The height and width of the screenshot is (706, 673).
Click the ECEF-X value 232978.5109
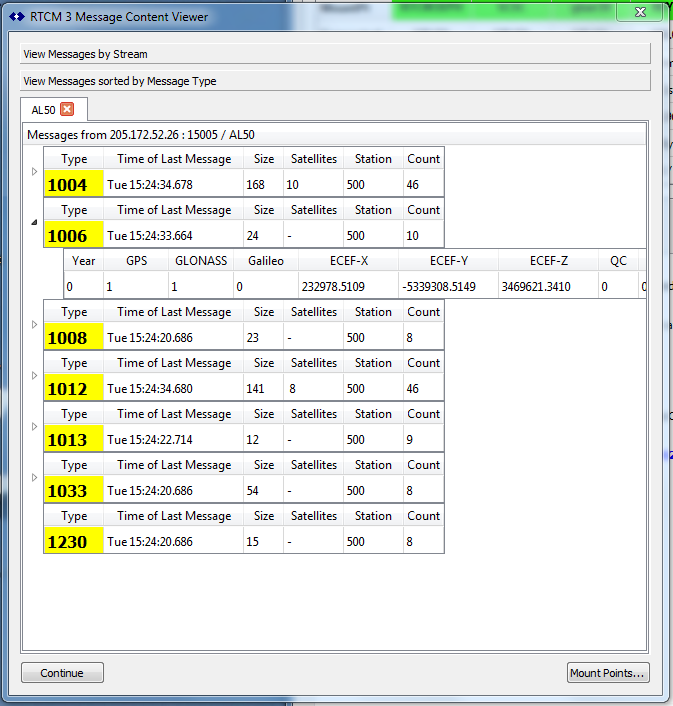pos(333,286)
